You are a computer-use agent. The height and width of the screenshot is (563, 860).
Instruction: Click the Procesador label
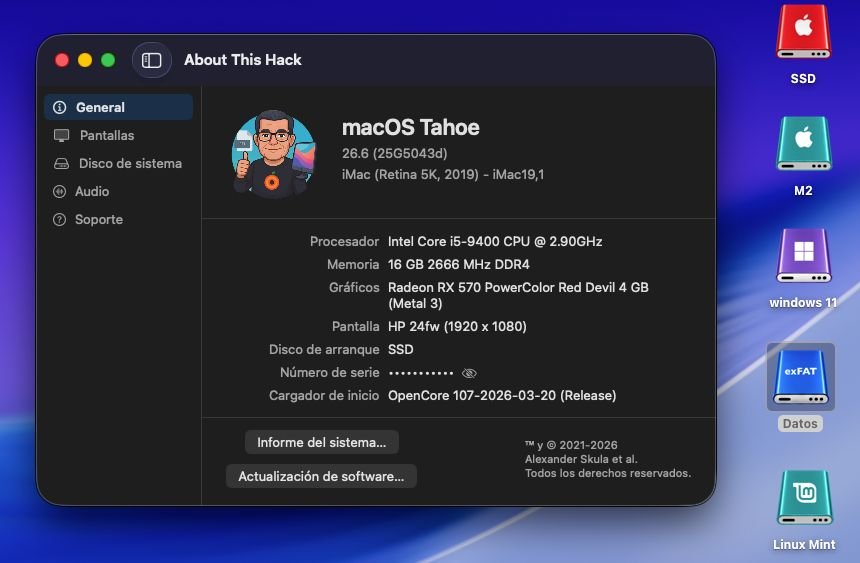coord(344,241)
